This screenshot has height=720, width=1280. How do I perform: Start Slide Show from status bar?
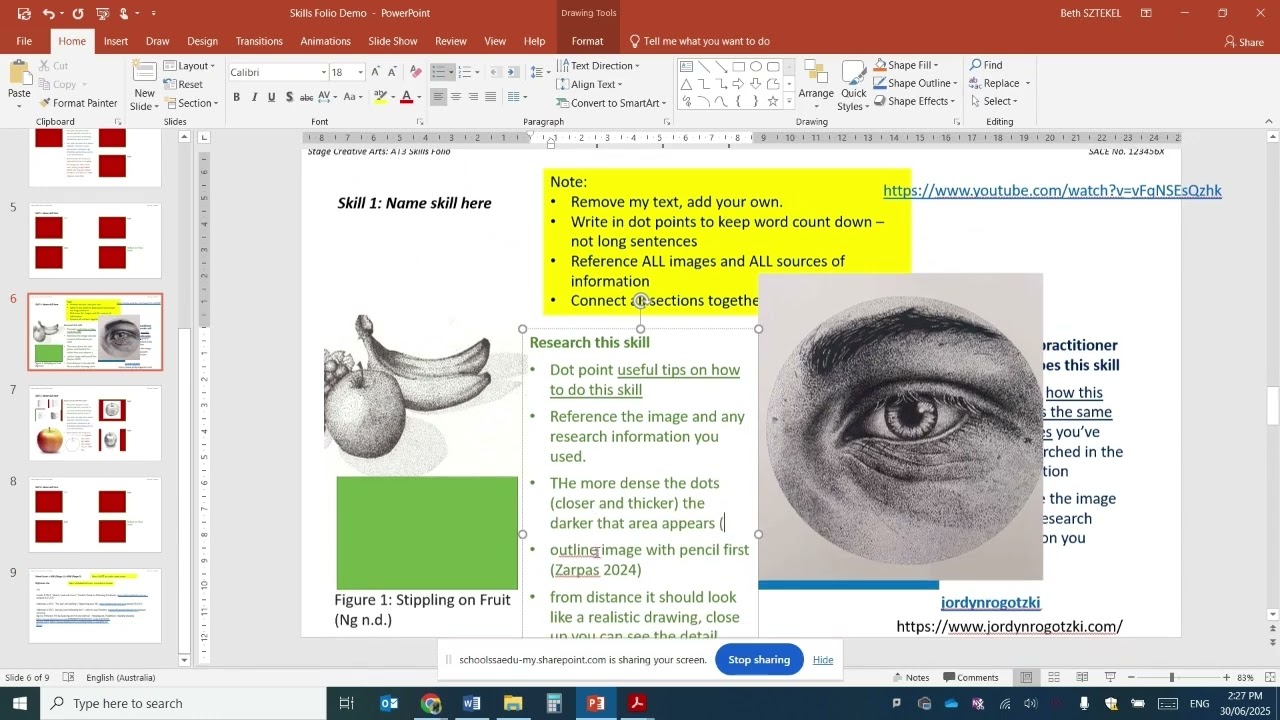coord(1110,677)
